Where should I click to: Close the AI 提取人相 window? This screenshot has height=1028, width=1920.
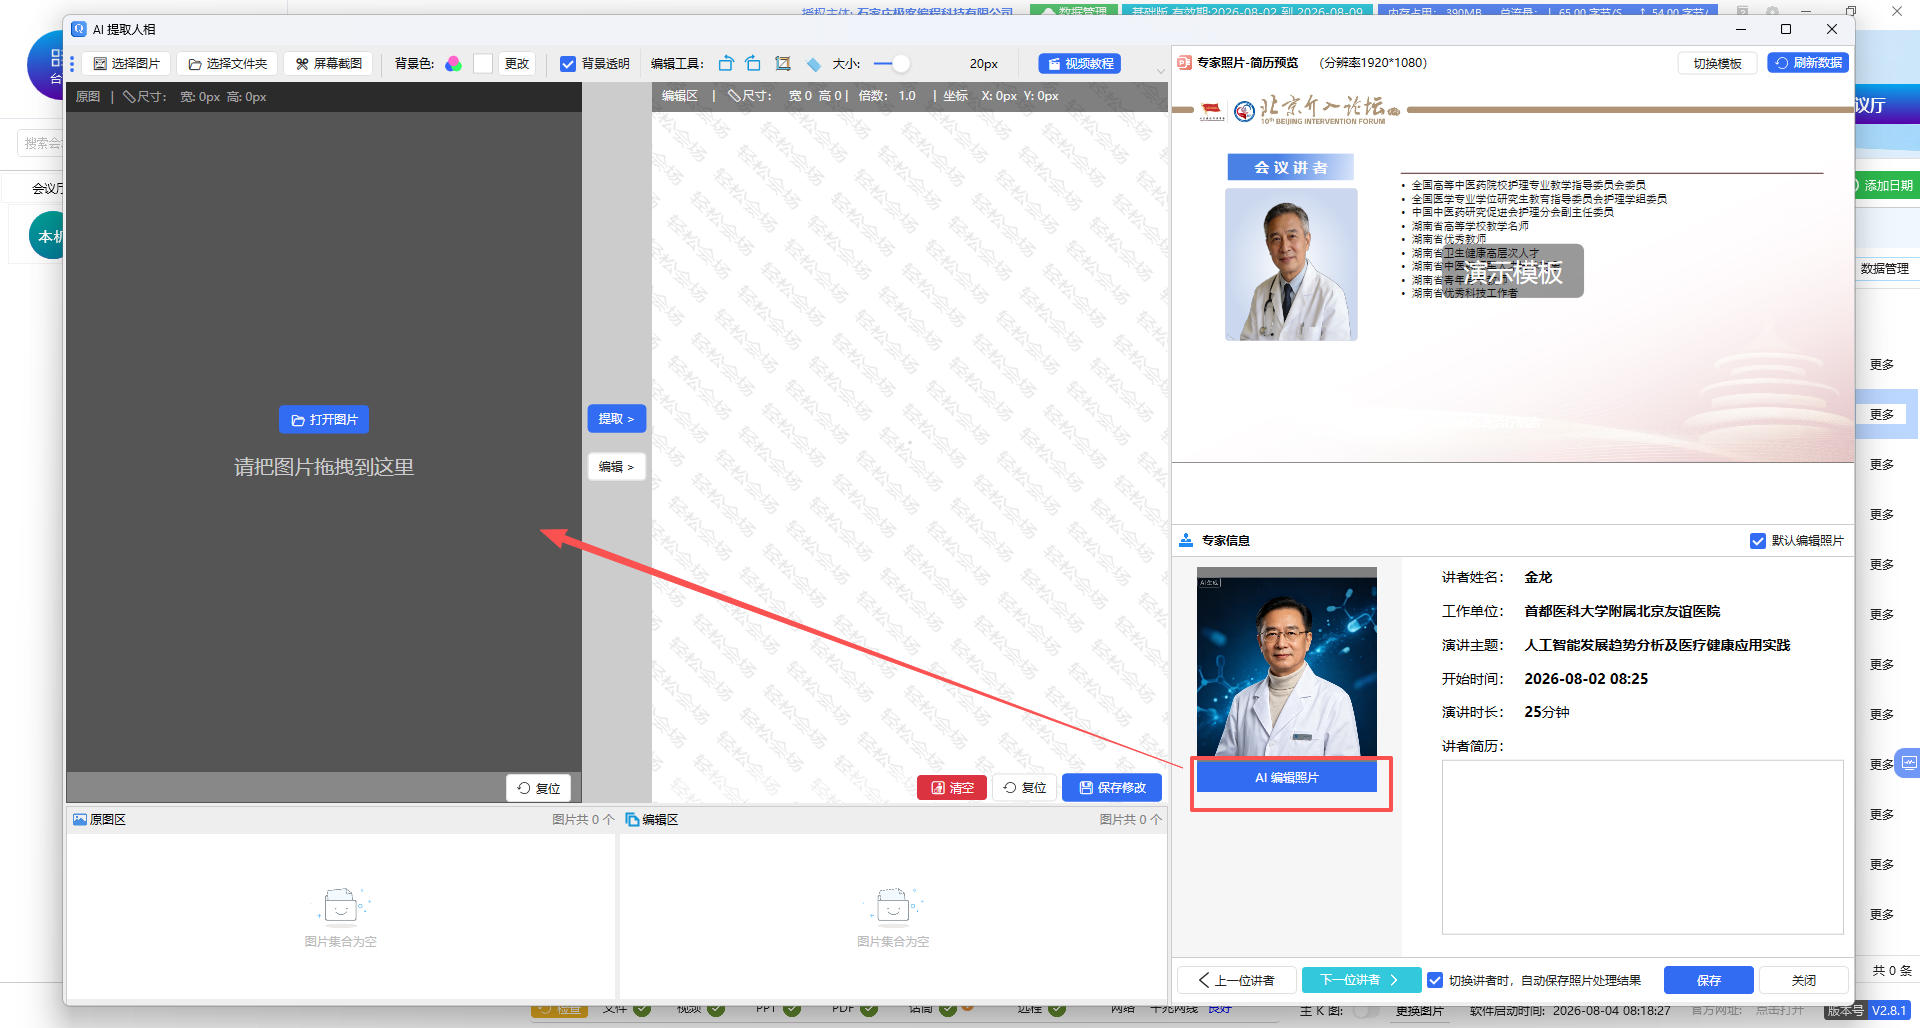1832,29
